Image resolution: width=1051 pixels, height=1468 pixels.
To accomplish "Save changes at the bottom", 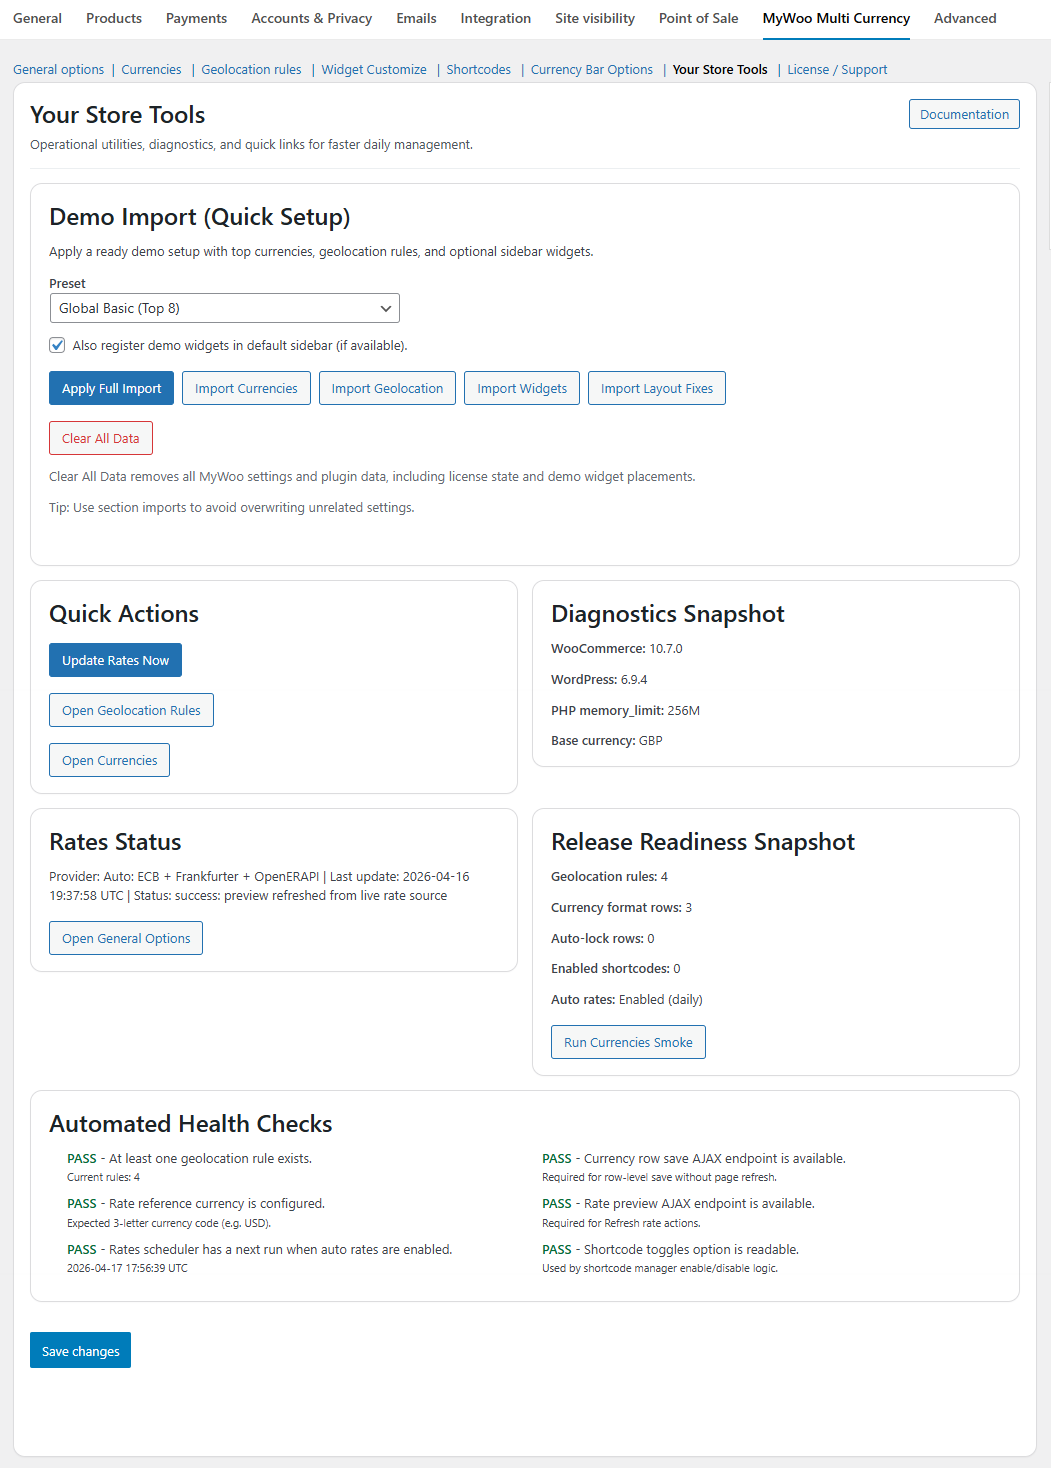I will pyautogui.click(x=80, y=1351).
